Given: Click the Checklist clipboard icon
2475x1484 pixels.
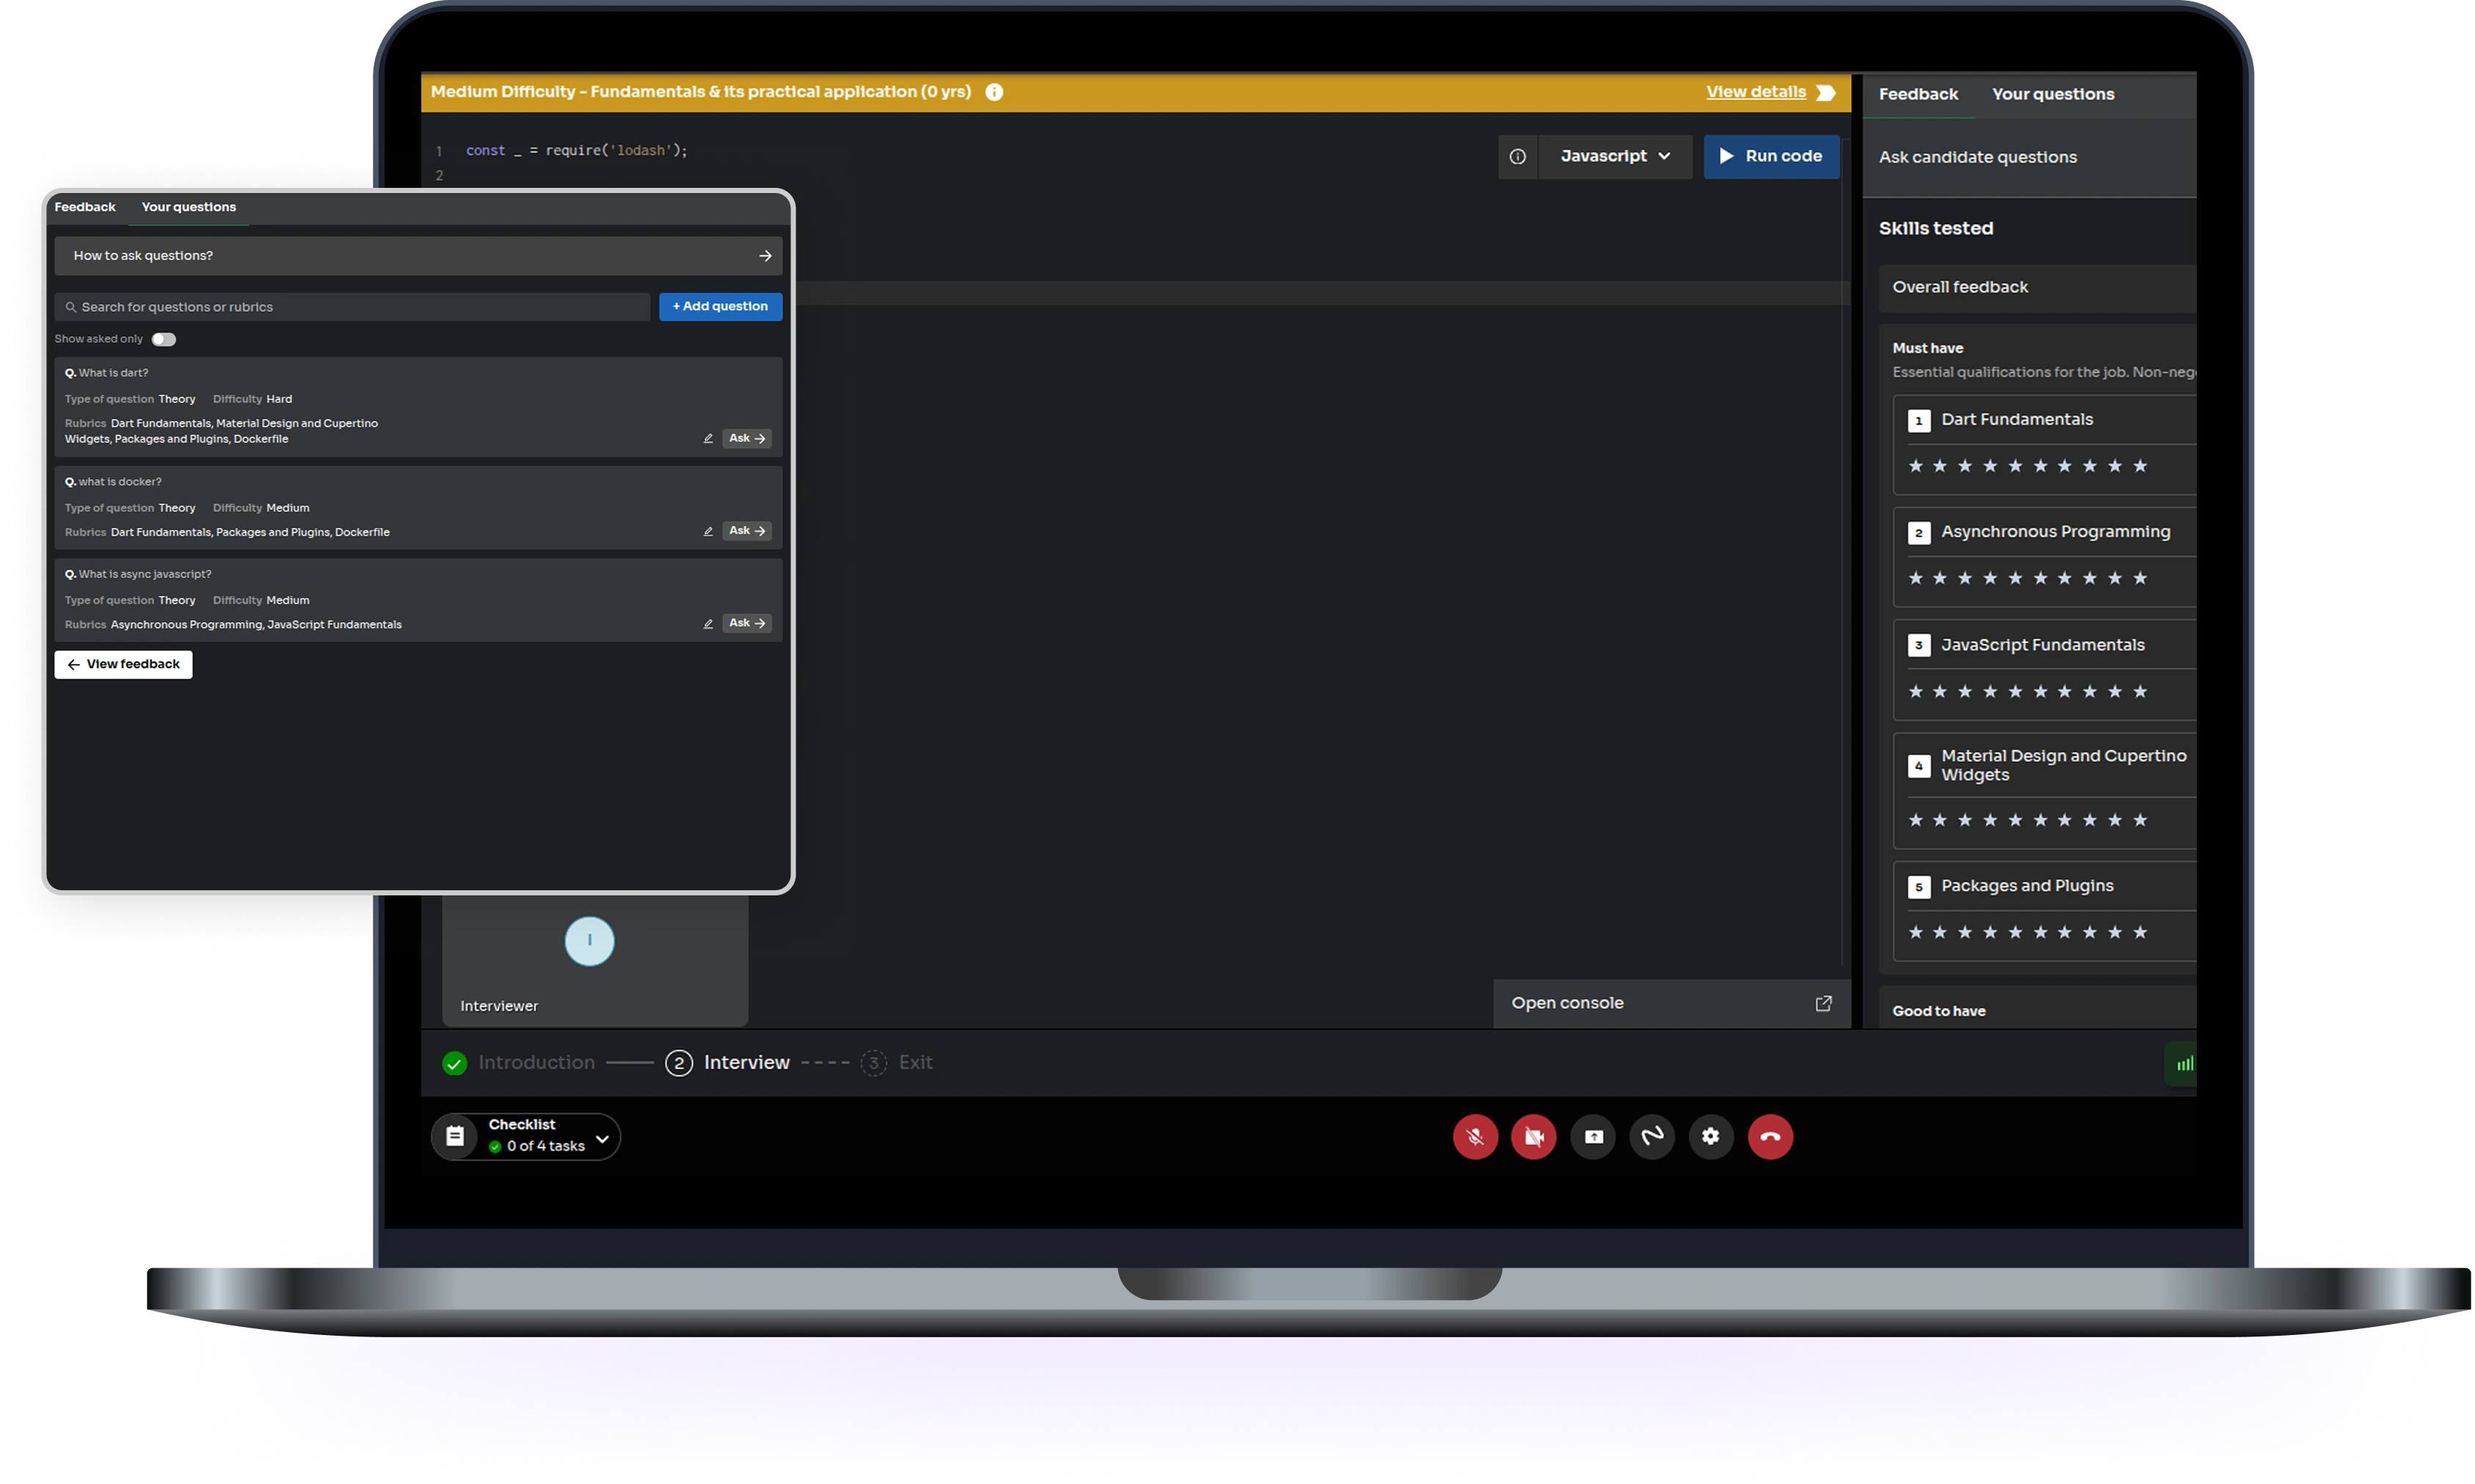Looking at the screenshot, I should coord(455,1136).
